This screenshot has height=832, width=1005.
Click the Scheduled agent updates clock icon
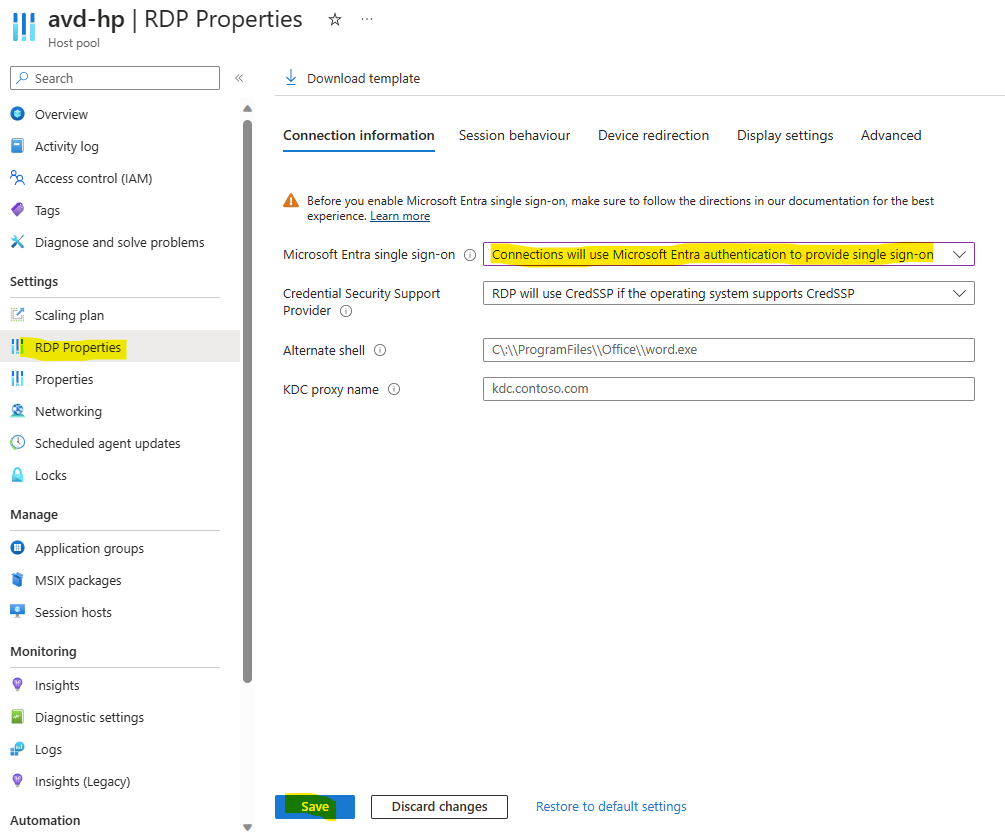tap(18, 442)
